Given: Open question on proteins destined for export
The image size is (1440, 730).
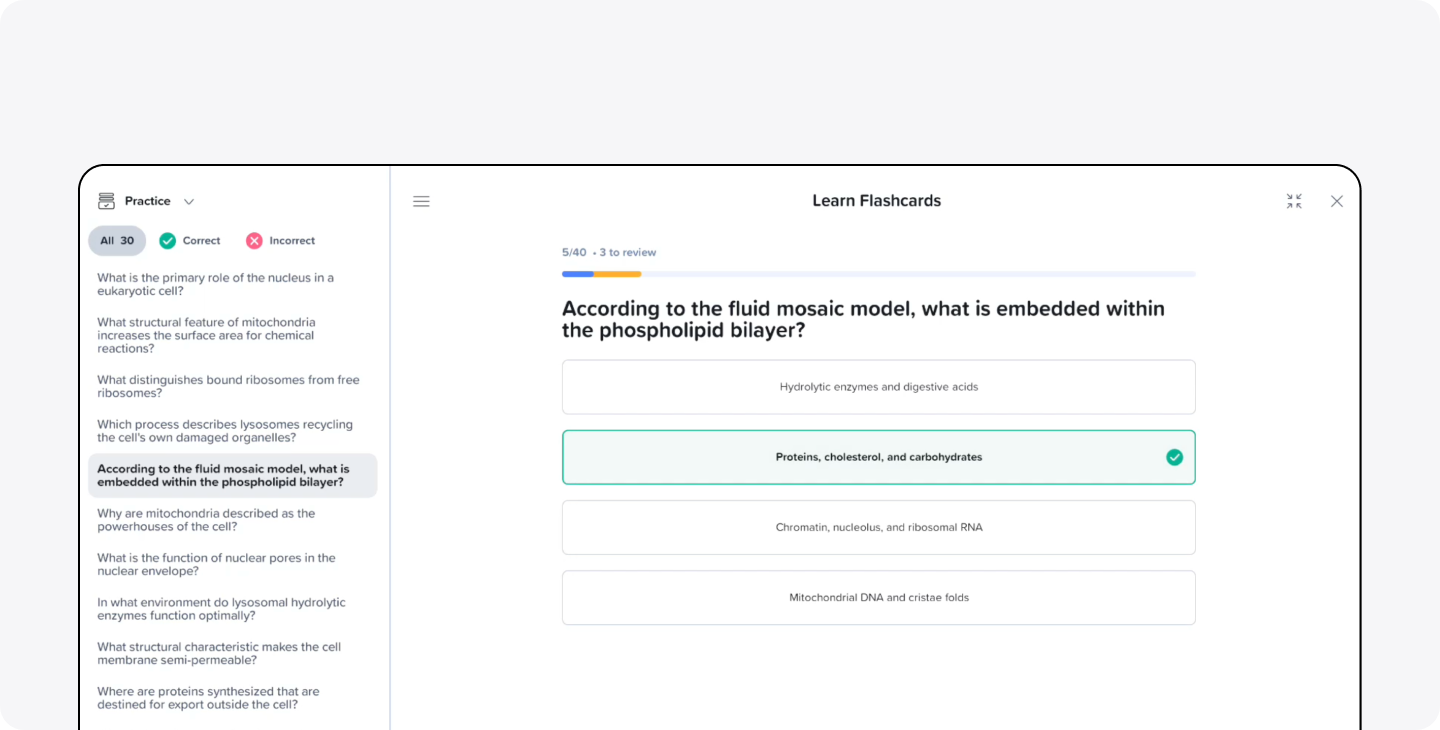Looking at the screenshot, I should 208,698.
